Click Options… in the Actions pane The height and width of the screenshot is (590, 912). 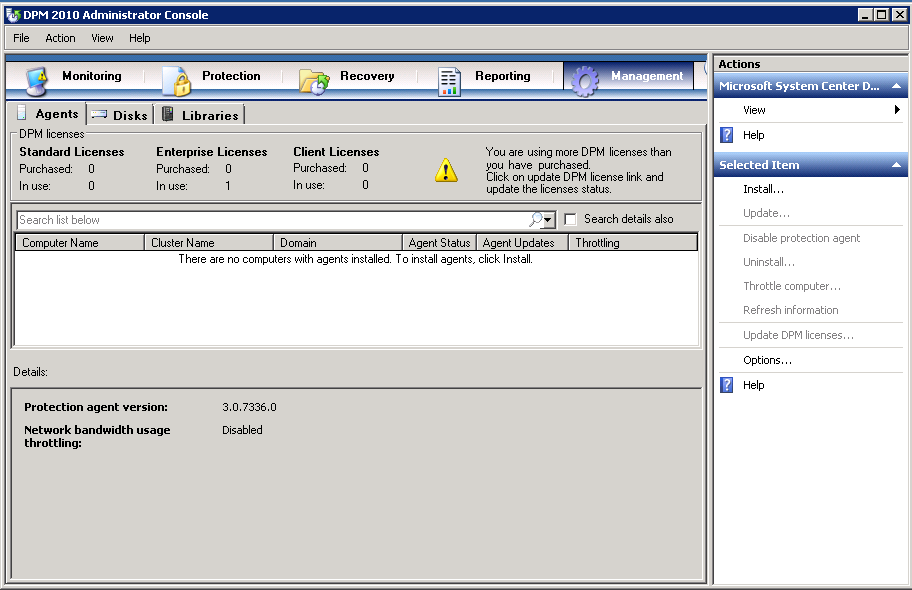767,360
